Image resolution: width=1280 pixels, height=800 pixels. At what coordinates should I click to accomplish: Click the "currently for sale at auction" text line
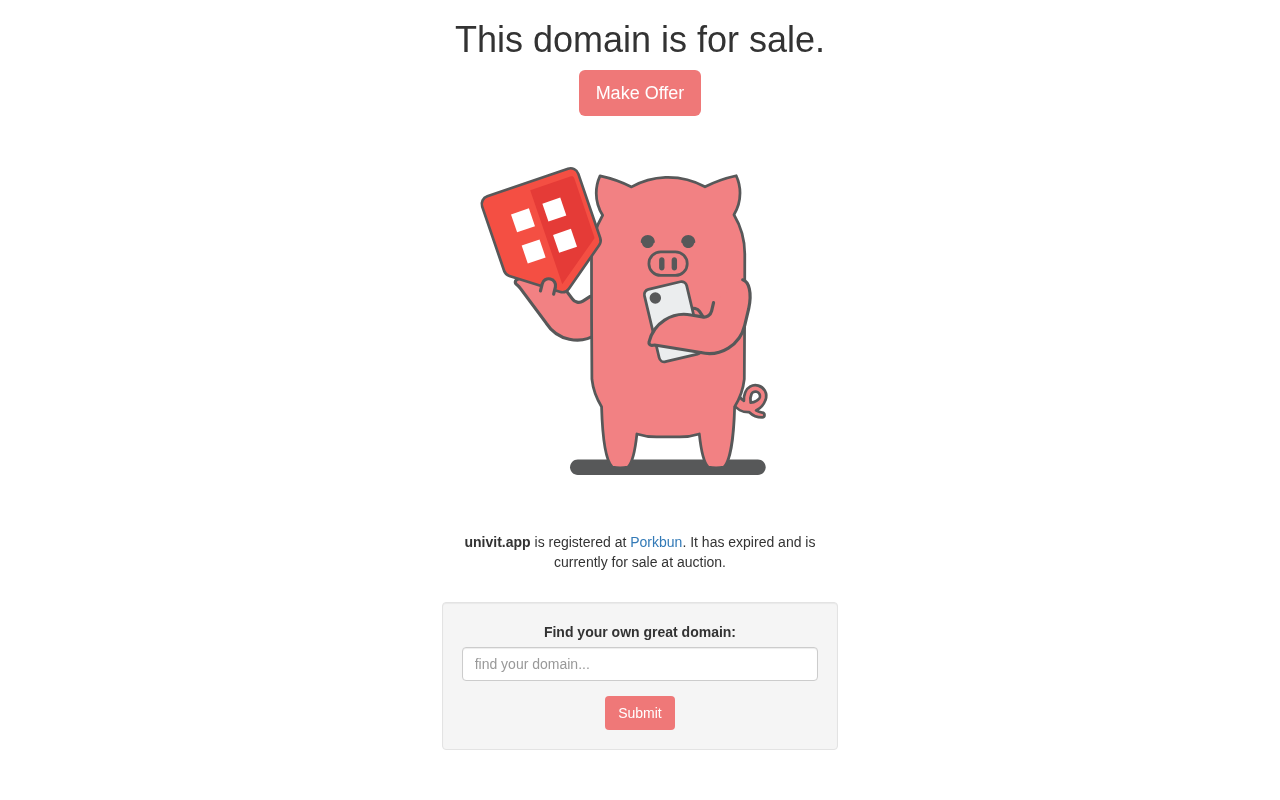(x=640, y=562)
